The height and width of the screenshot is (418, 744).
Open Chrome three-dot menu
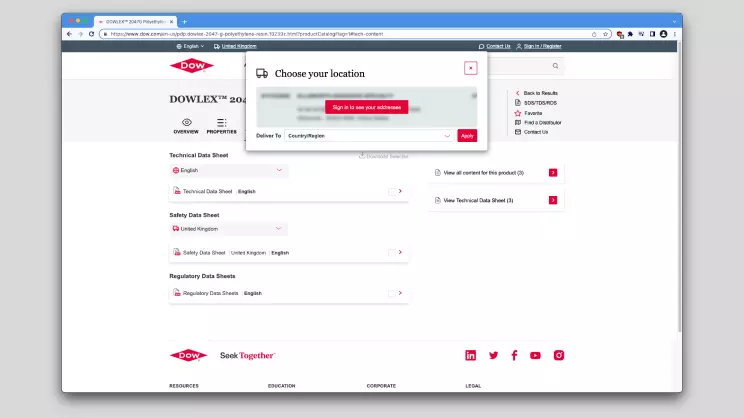point(674,34)
